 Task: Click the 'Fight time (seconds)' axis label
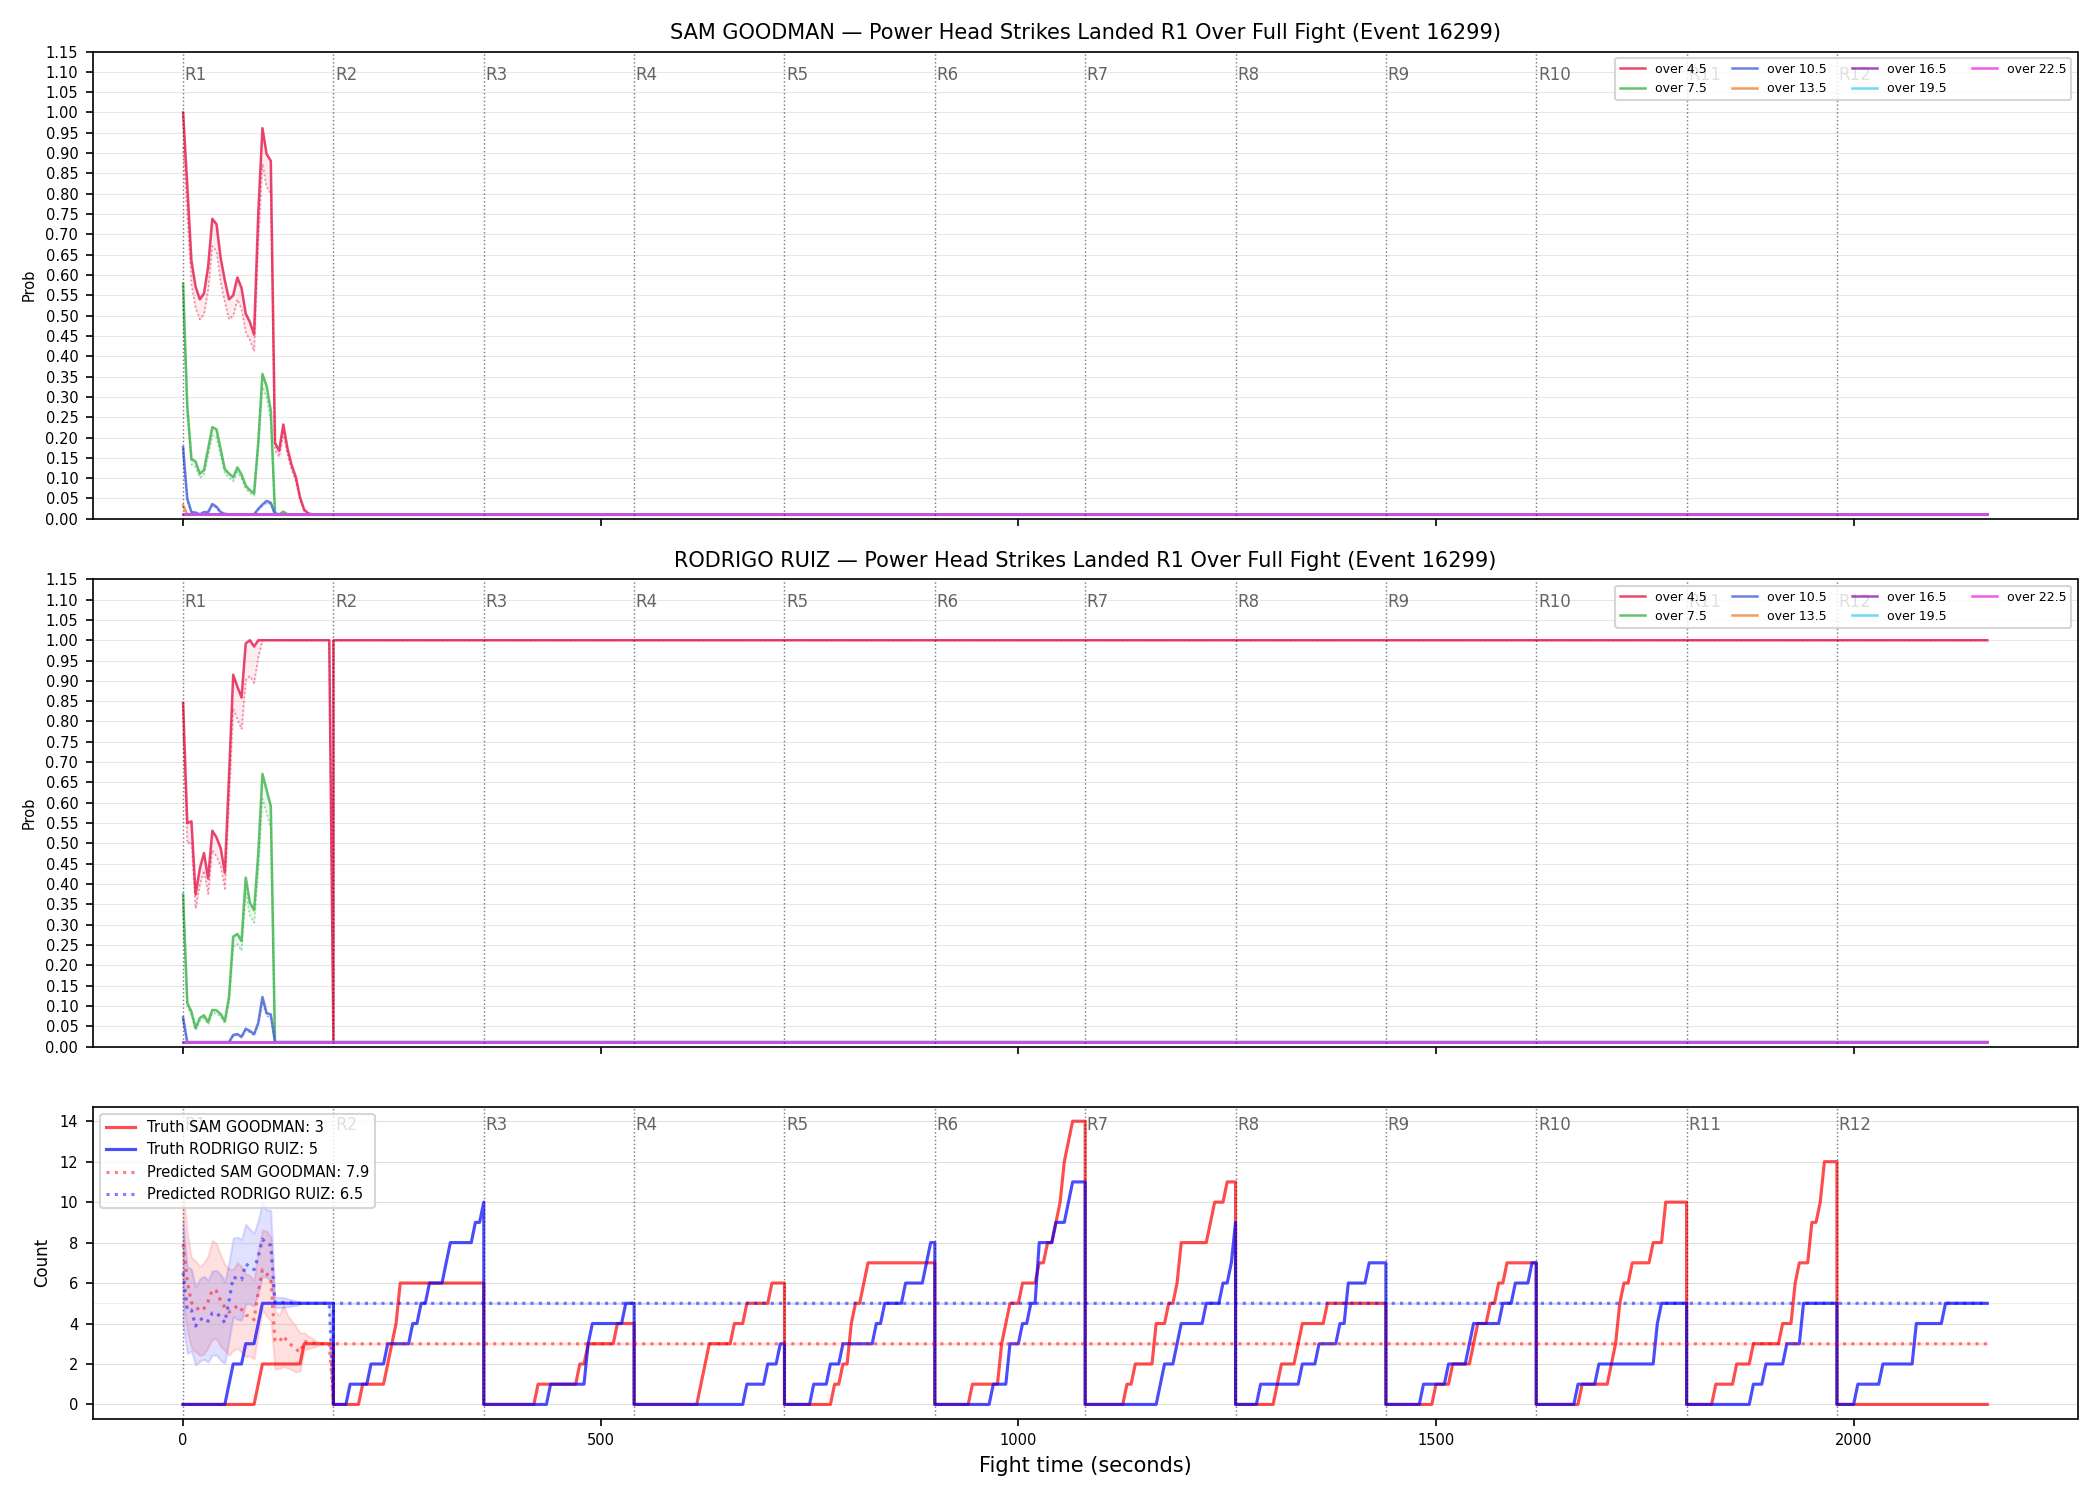click(x=1085, y=1465)
